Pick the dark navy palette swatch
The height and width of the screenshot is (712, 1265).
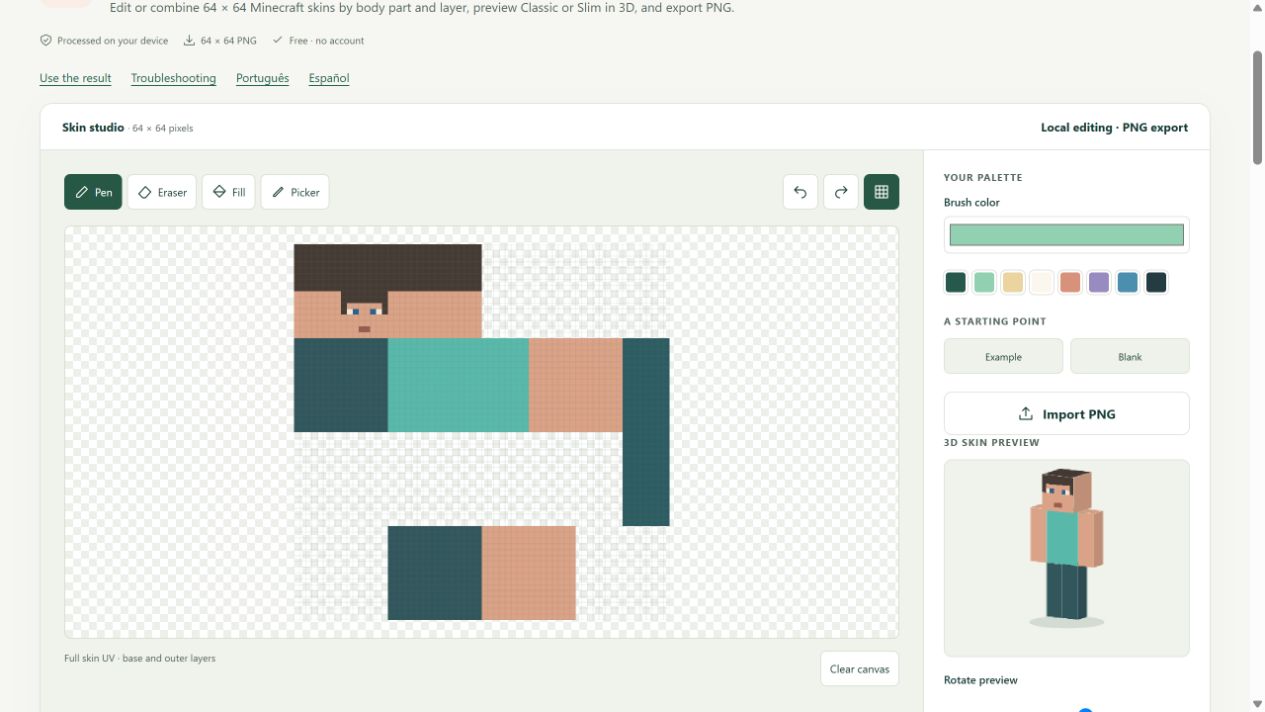coord(1156,283)
